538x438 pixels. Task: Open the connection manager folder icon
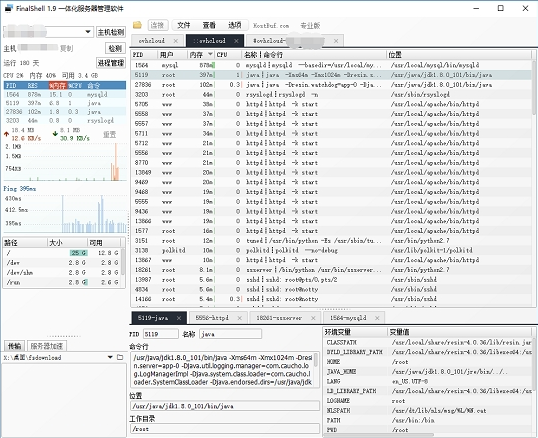137,25
